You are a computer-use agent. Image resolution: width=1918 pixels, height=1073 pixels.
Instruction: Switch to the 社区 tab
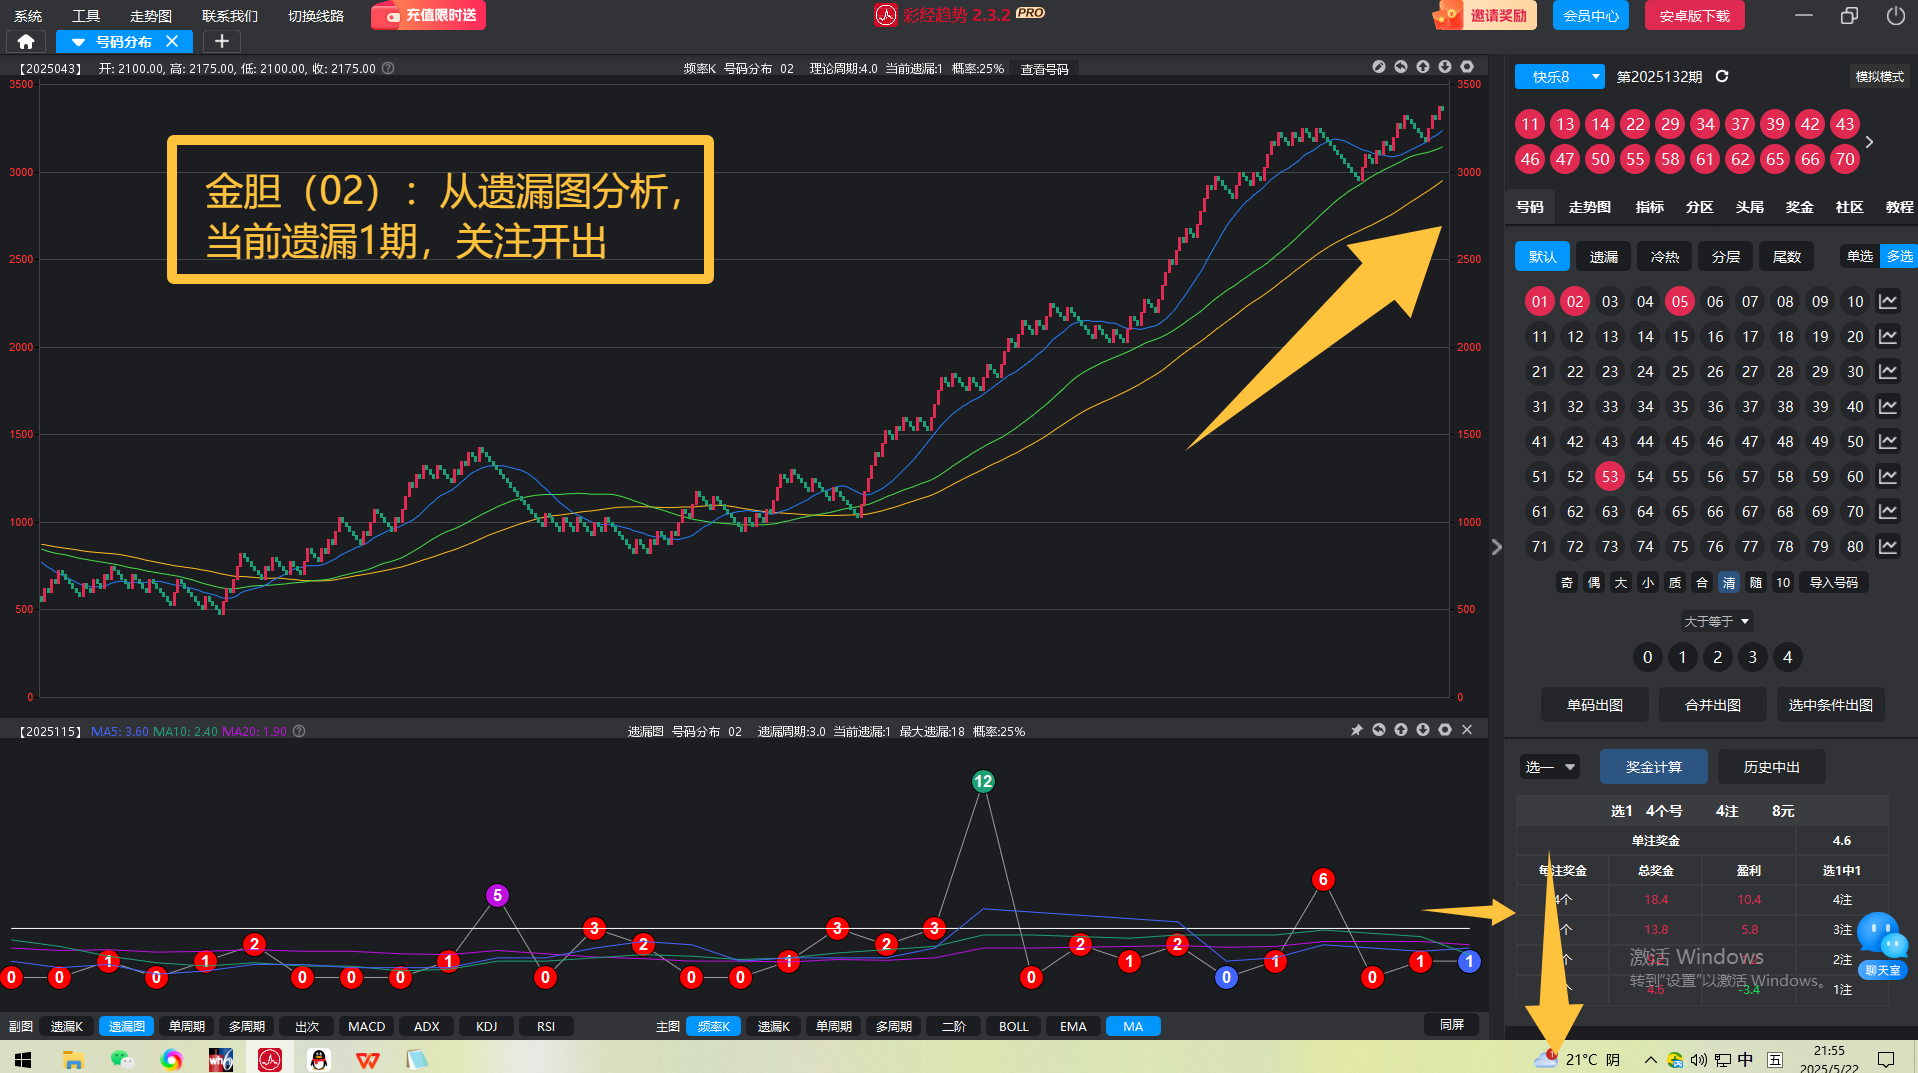pos(1850,207)
